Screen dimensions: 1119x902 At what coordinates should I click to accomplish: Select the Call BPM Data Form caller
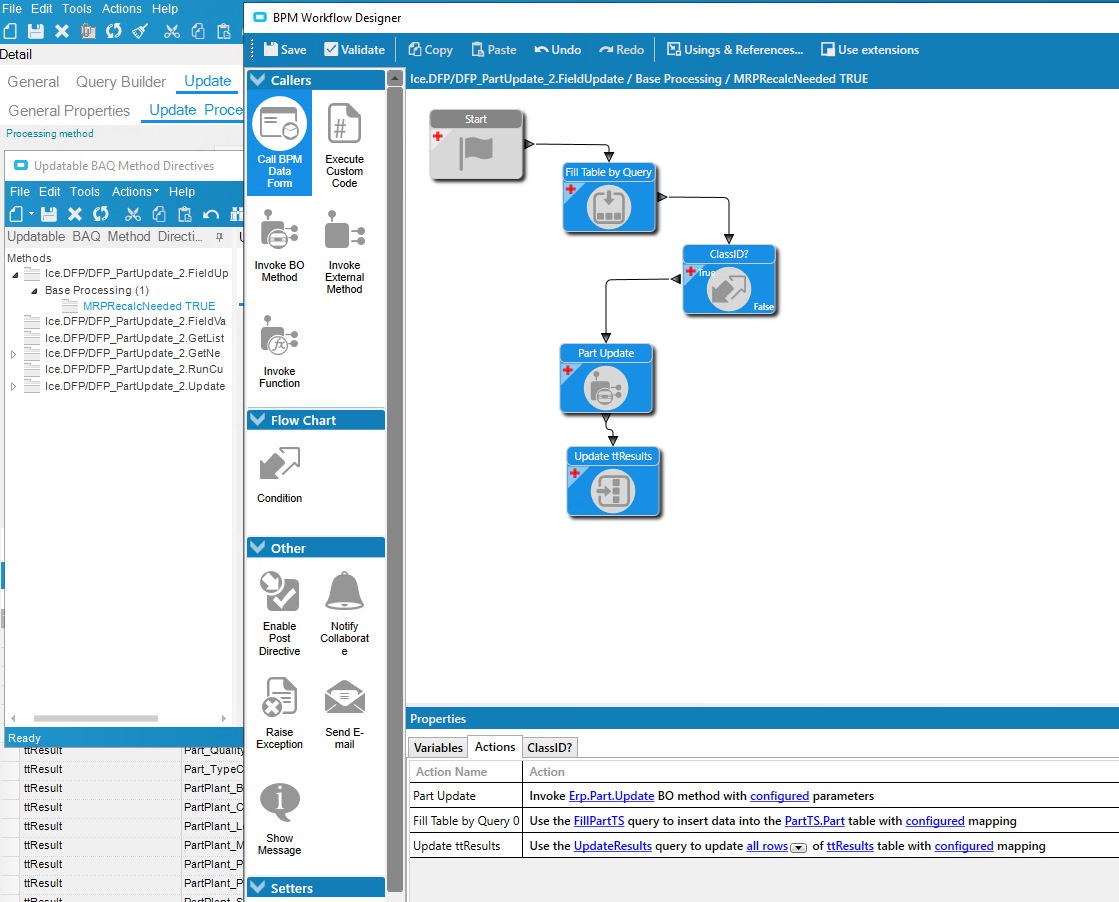point(279,143)
